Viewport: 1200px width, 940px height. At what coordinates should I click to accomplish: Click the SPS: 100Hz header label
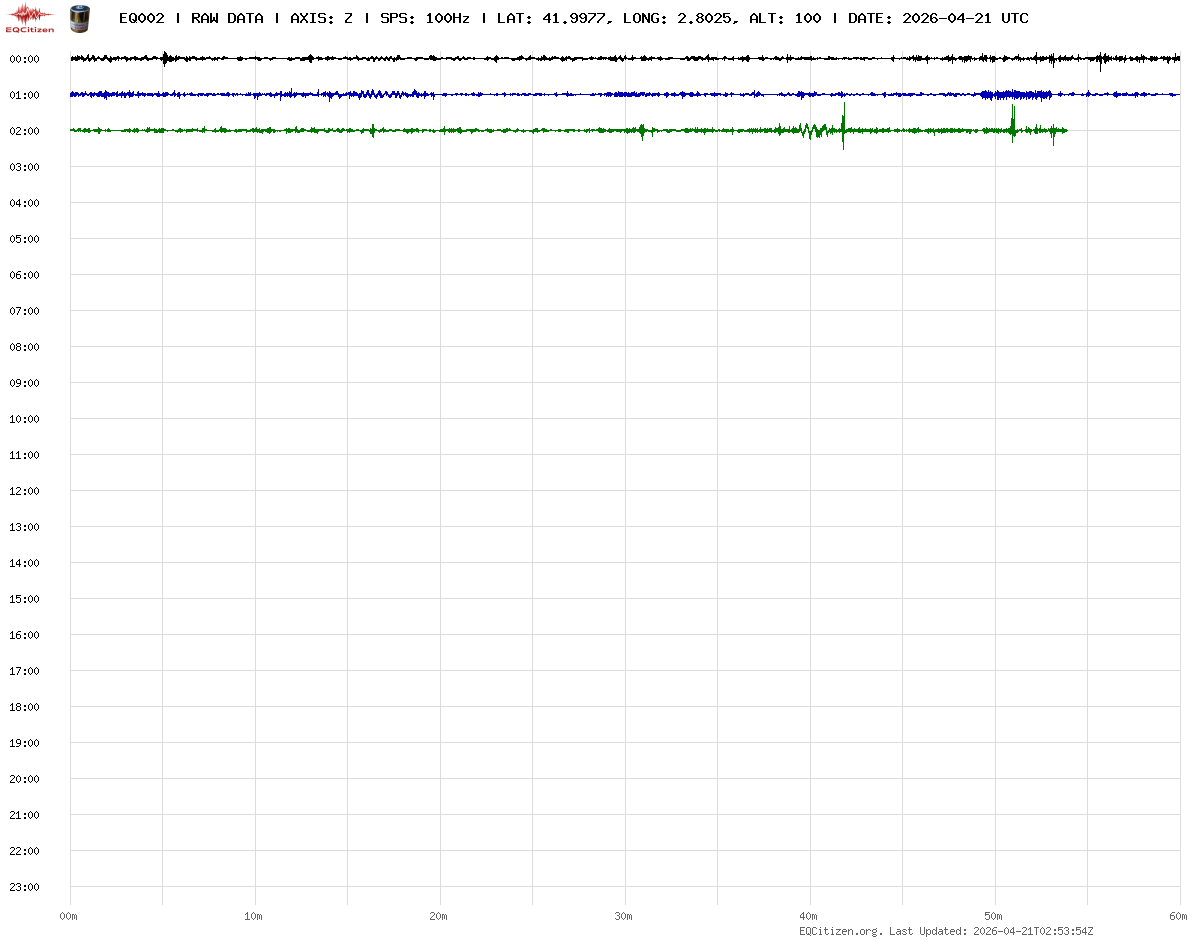tap(425, 18)
